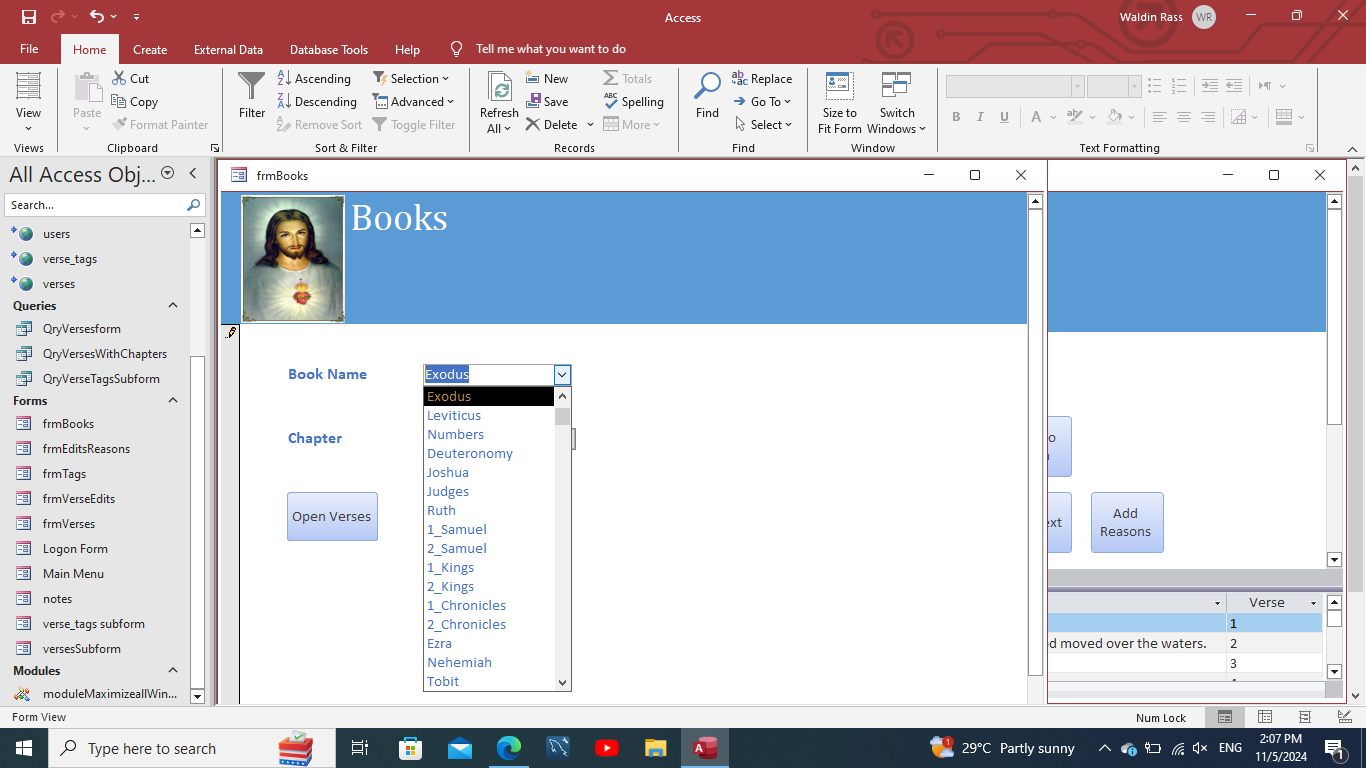Click the Save record icon

[x=534, y=101]
